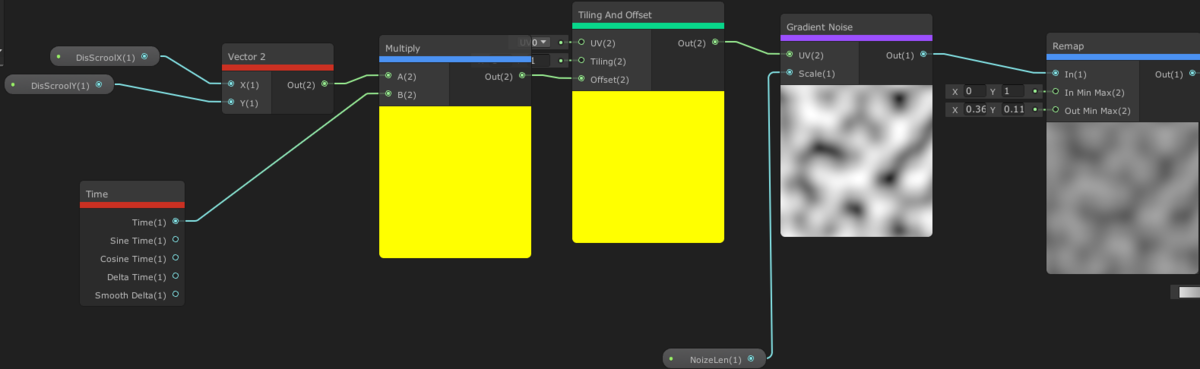Open the UV0 channel dropdown
This screenshot has width=1200, height=369.
(534, 42)
